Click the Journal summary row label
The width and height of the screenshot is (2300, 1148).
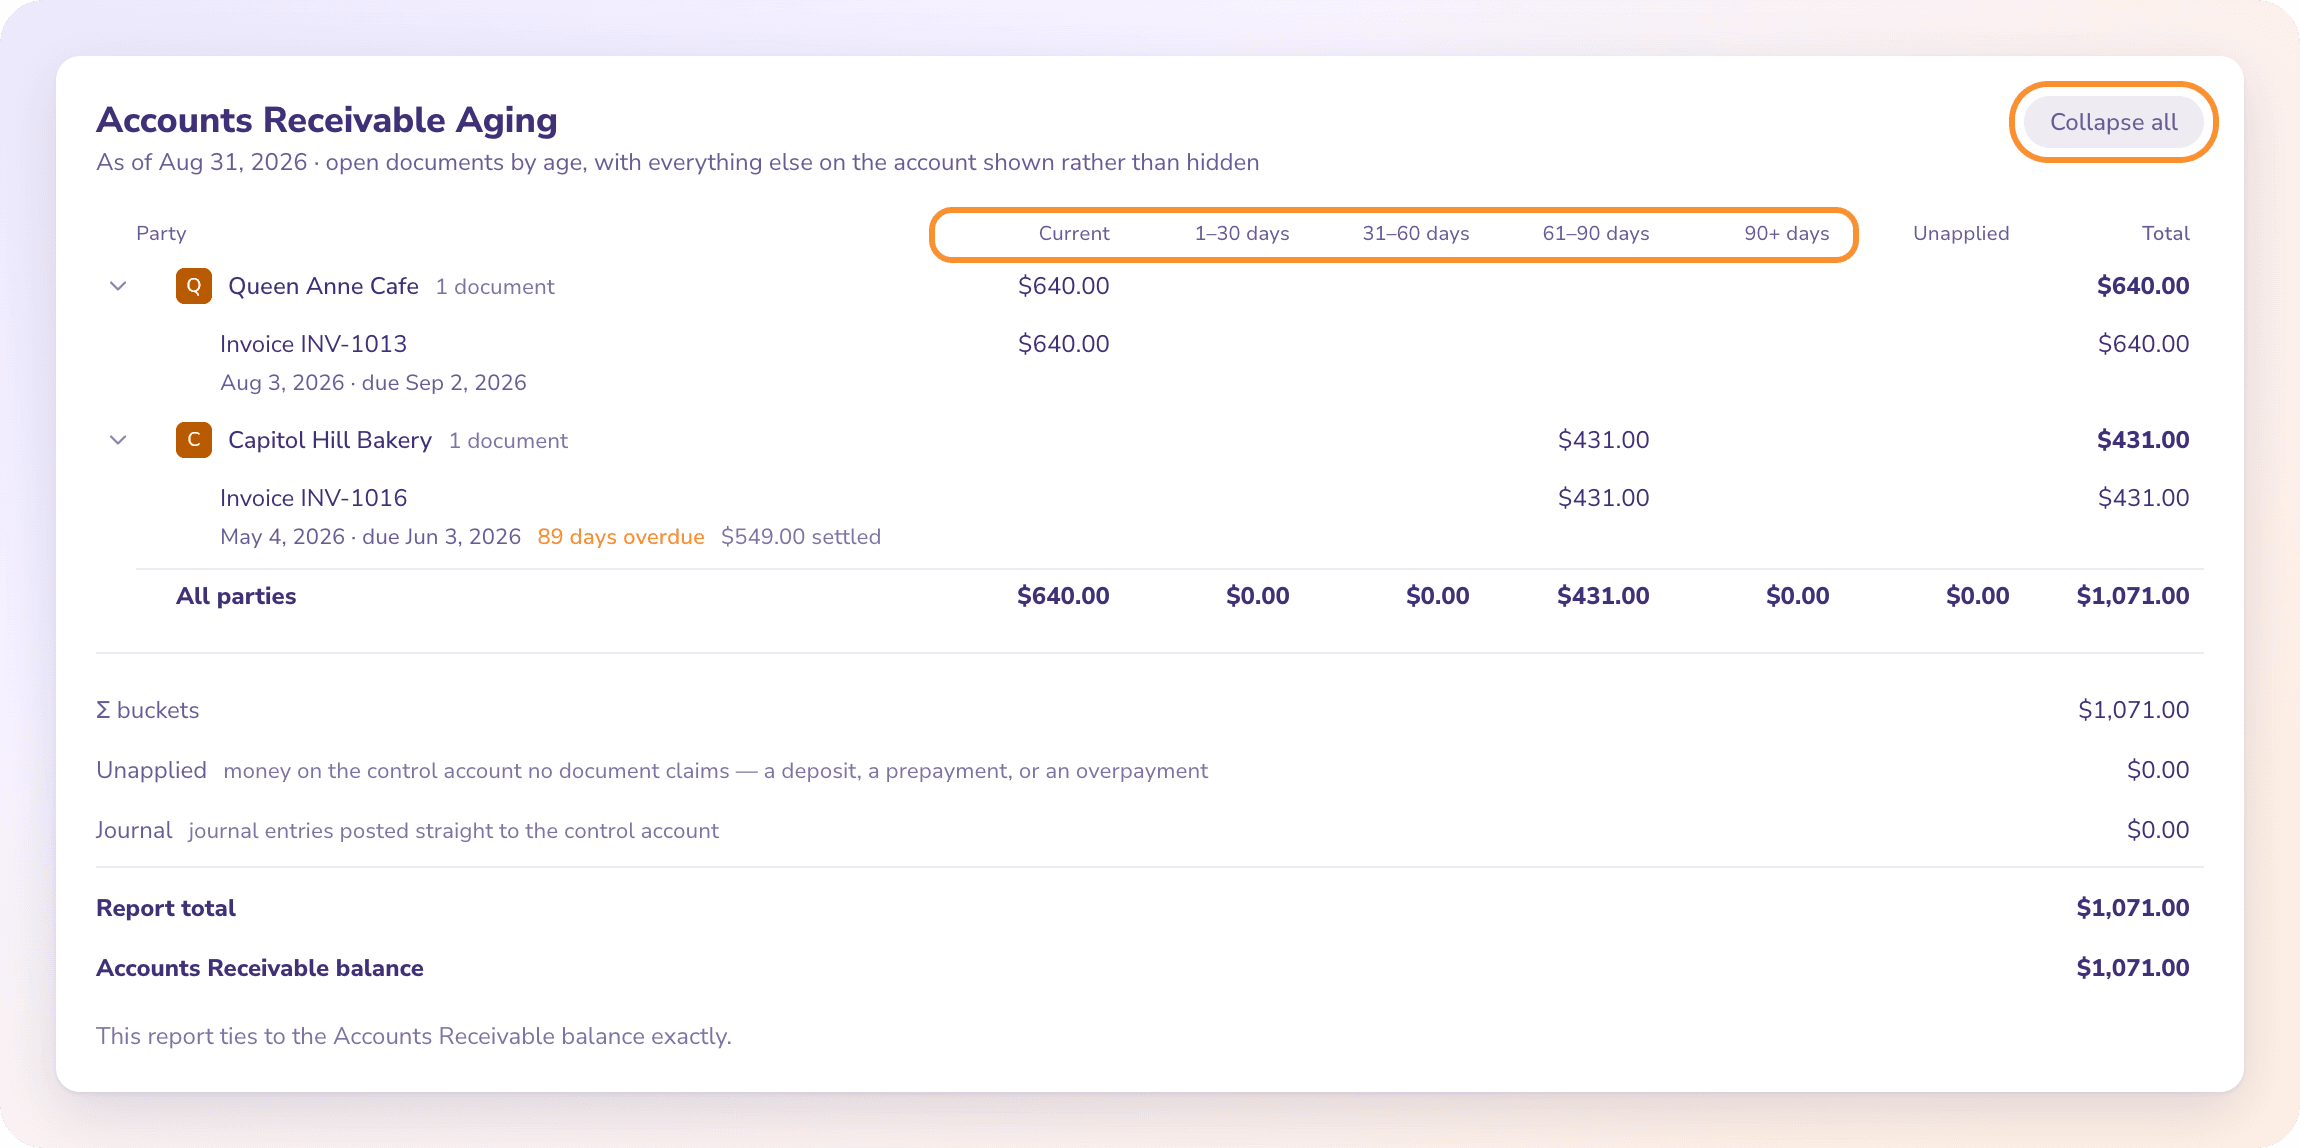(134, 830)
